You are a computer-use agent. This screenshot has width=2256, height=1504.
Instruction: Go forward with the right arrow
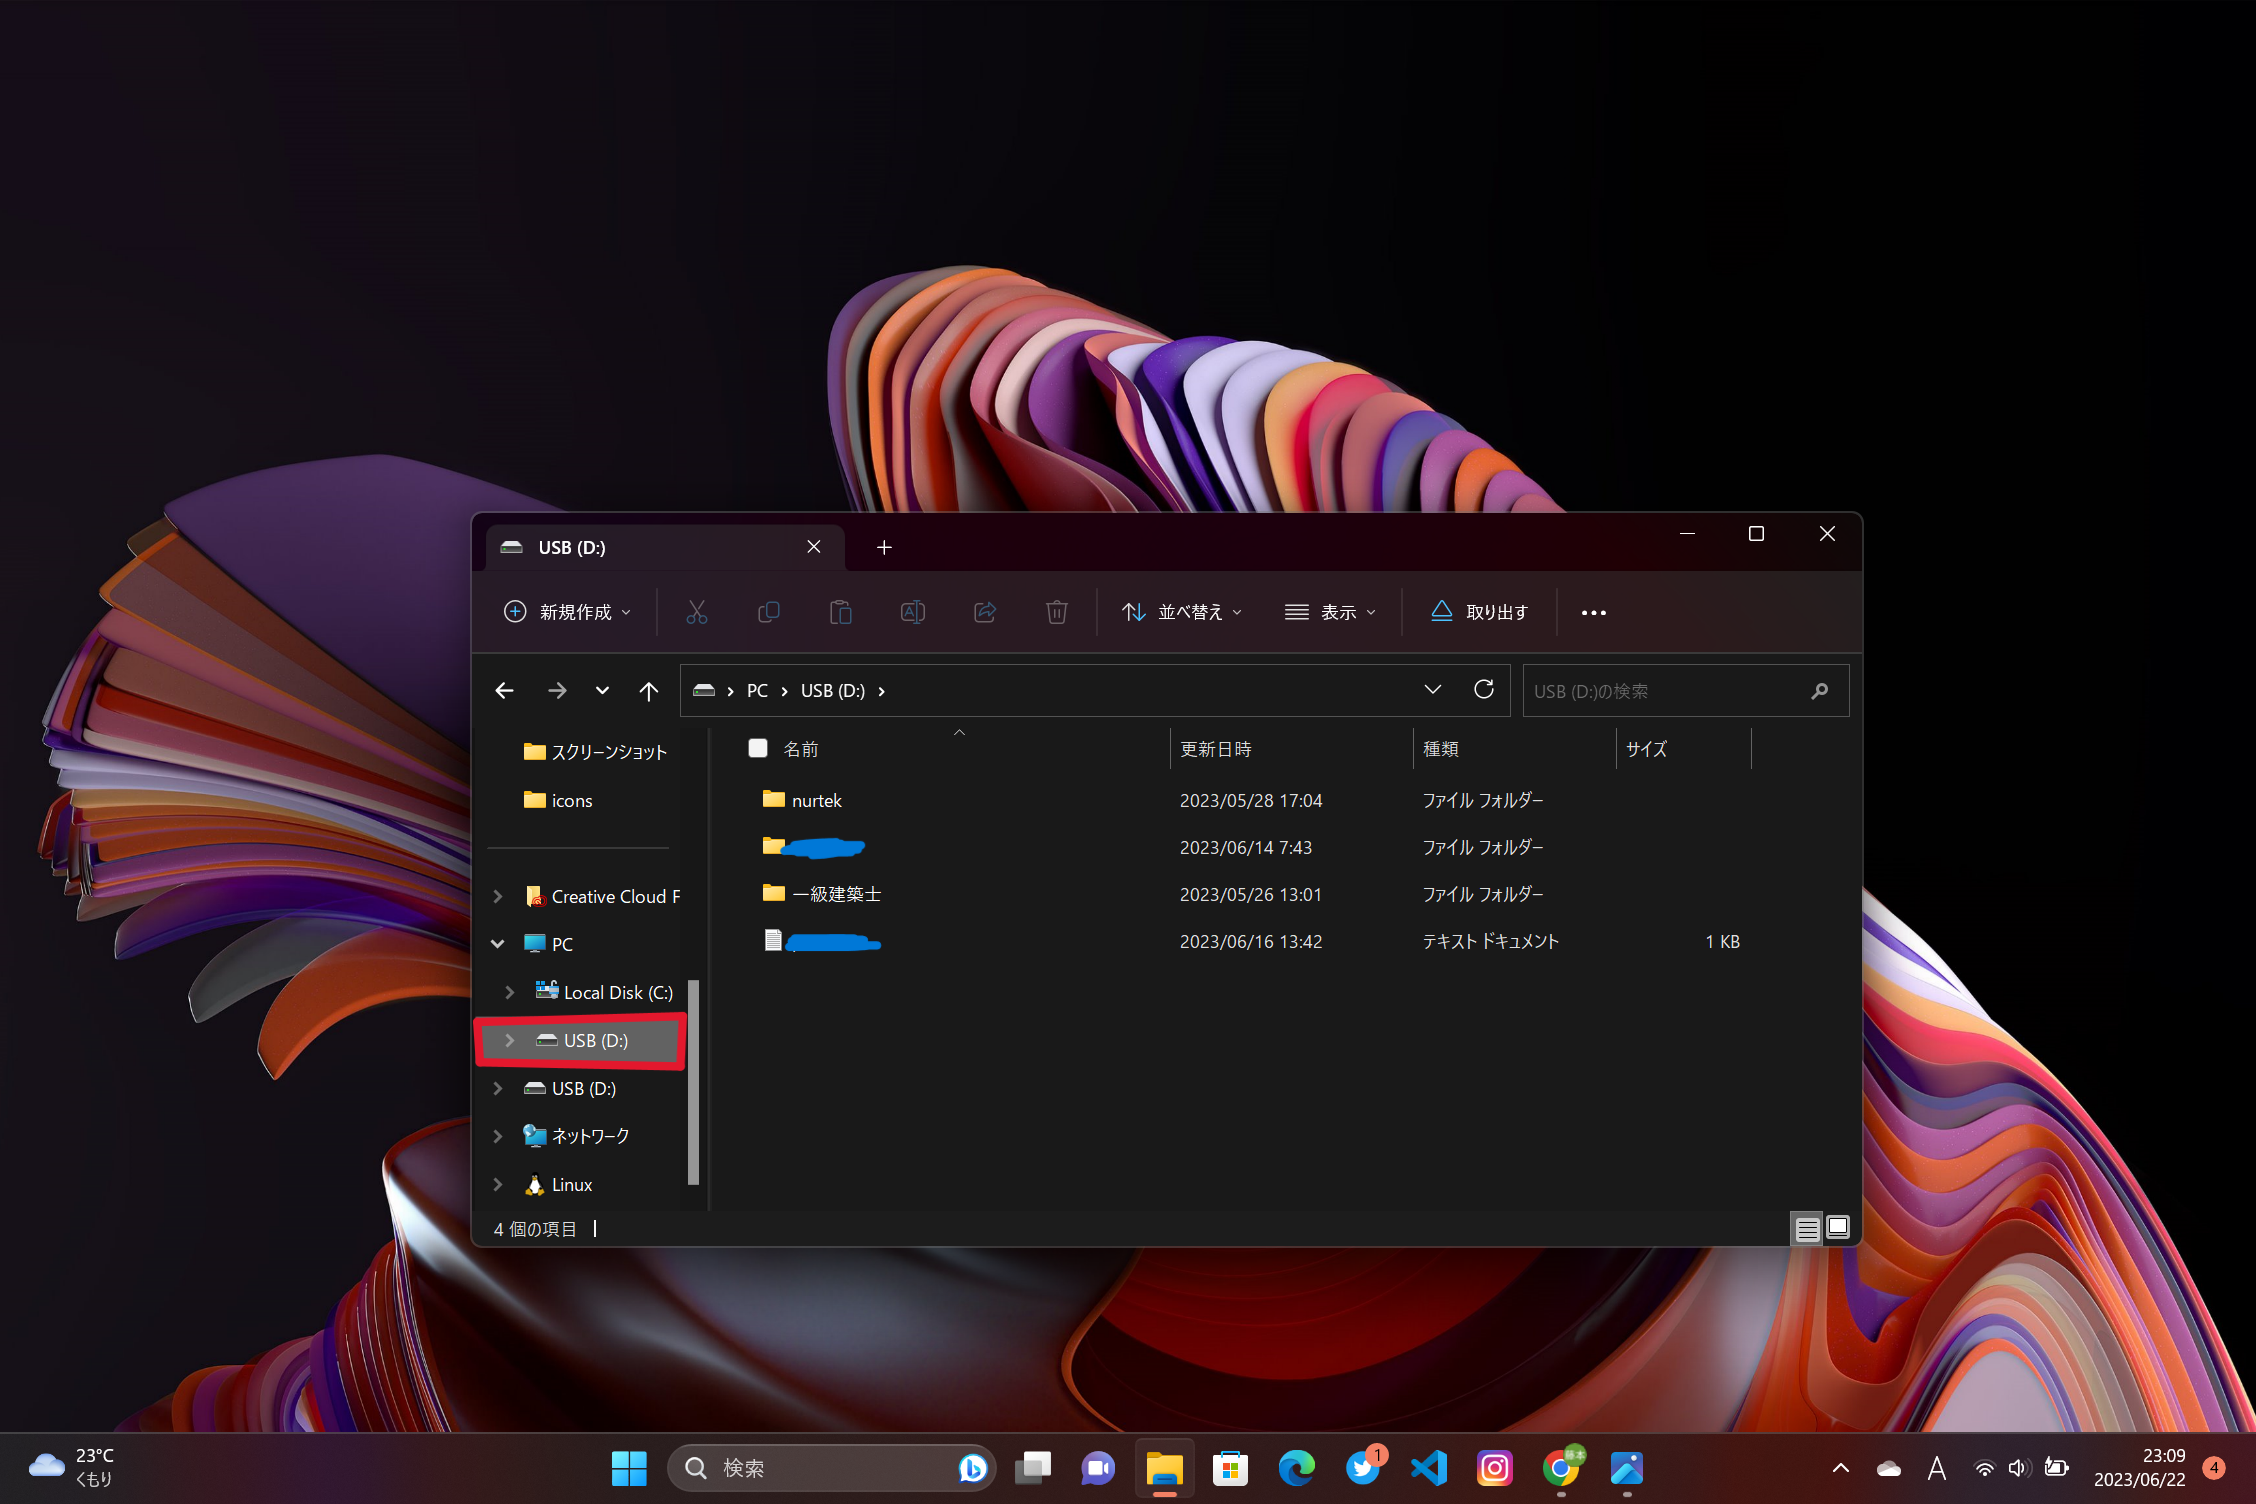557,691
